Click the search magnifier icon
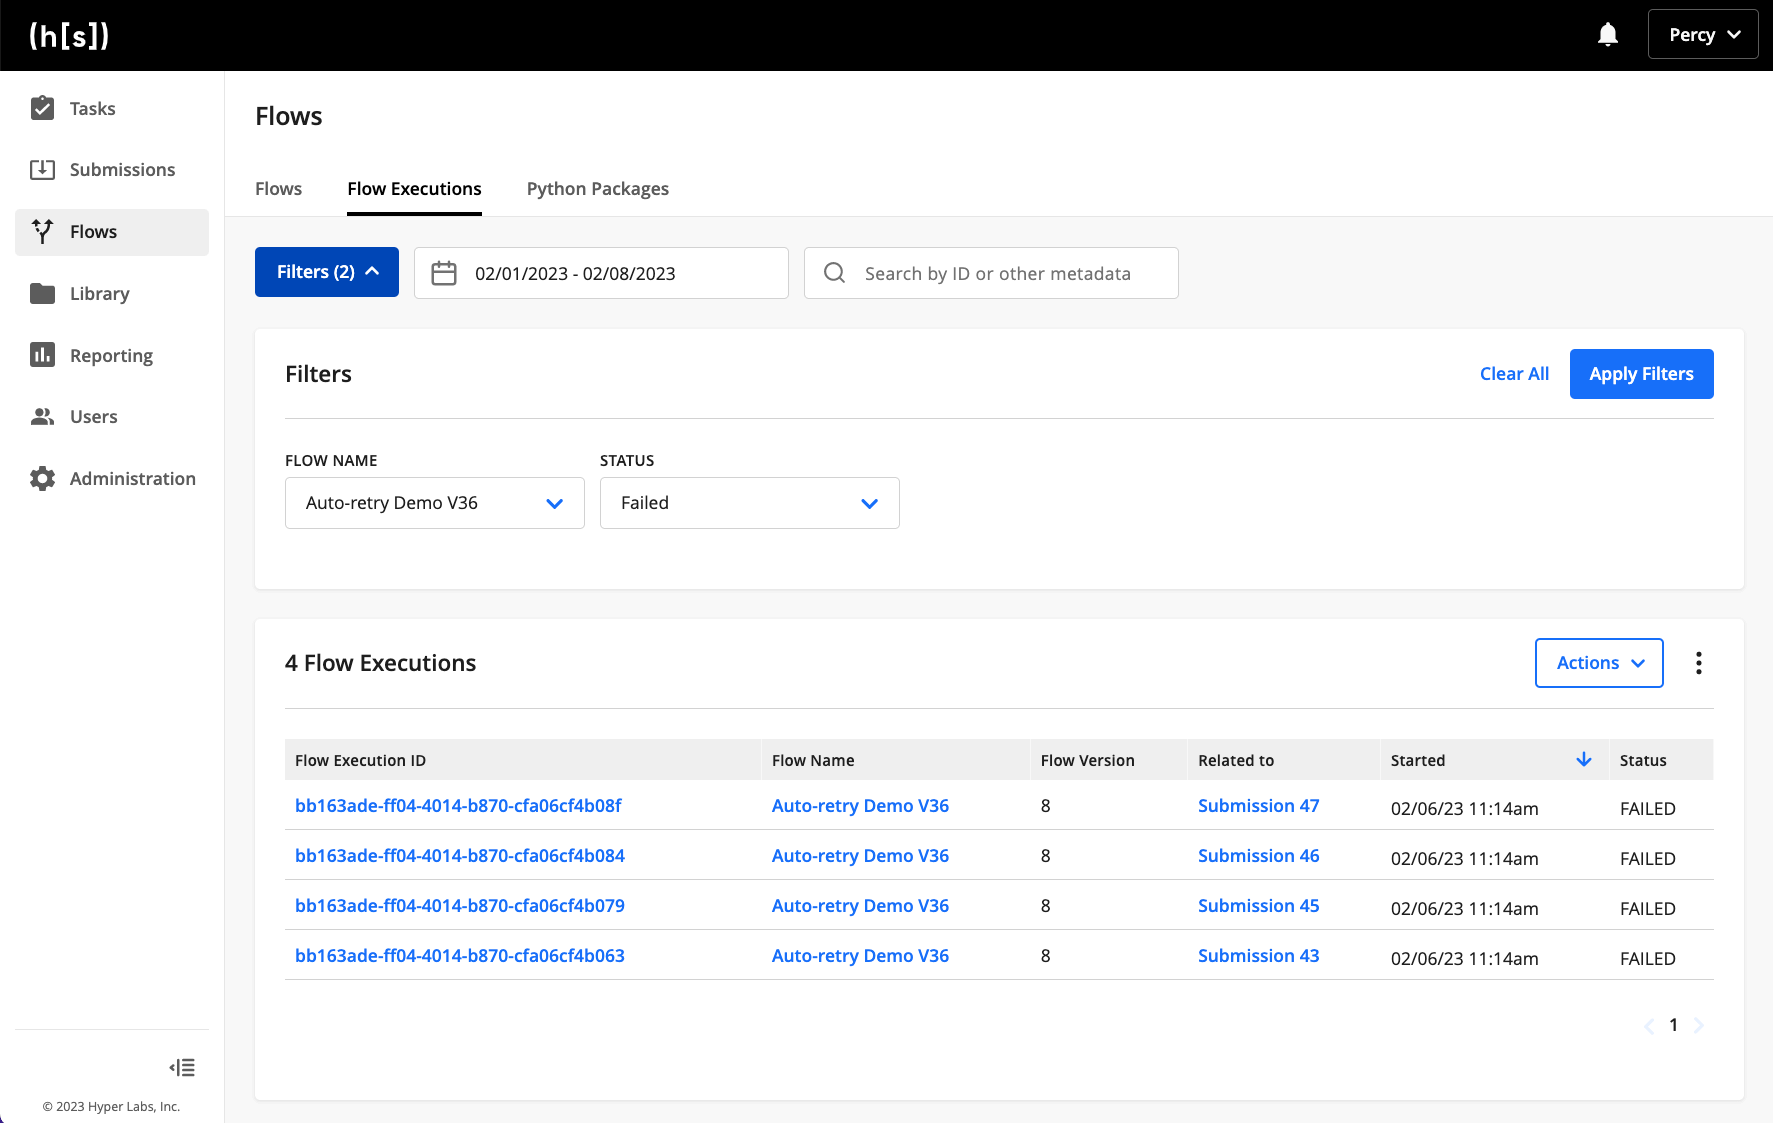Viewport: 1773px width, 1123px height. 835,273
